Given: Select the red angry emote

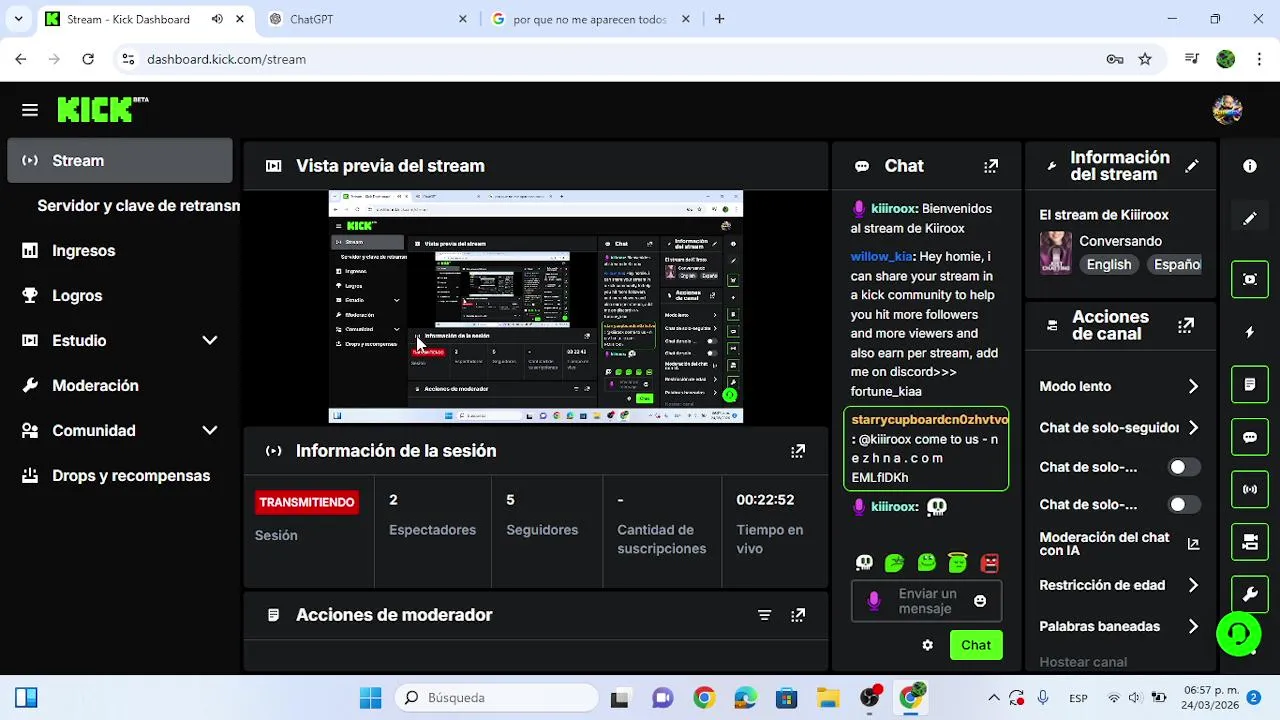Looking at the screenshot, I should coord(990,563).
